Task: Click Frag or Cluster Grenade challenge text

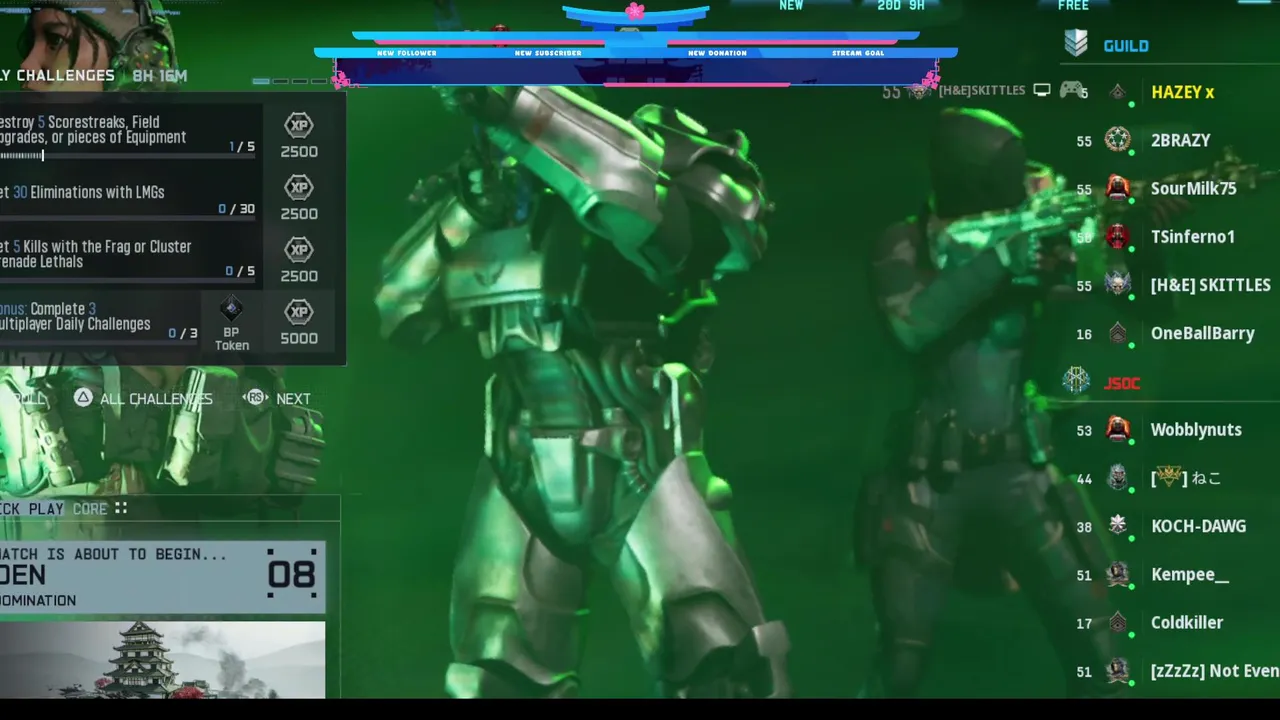Action: tap(95, 254)
